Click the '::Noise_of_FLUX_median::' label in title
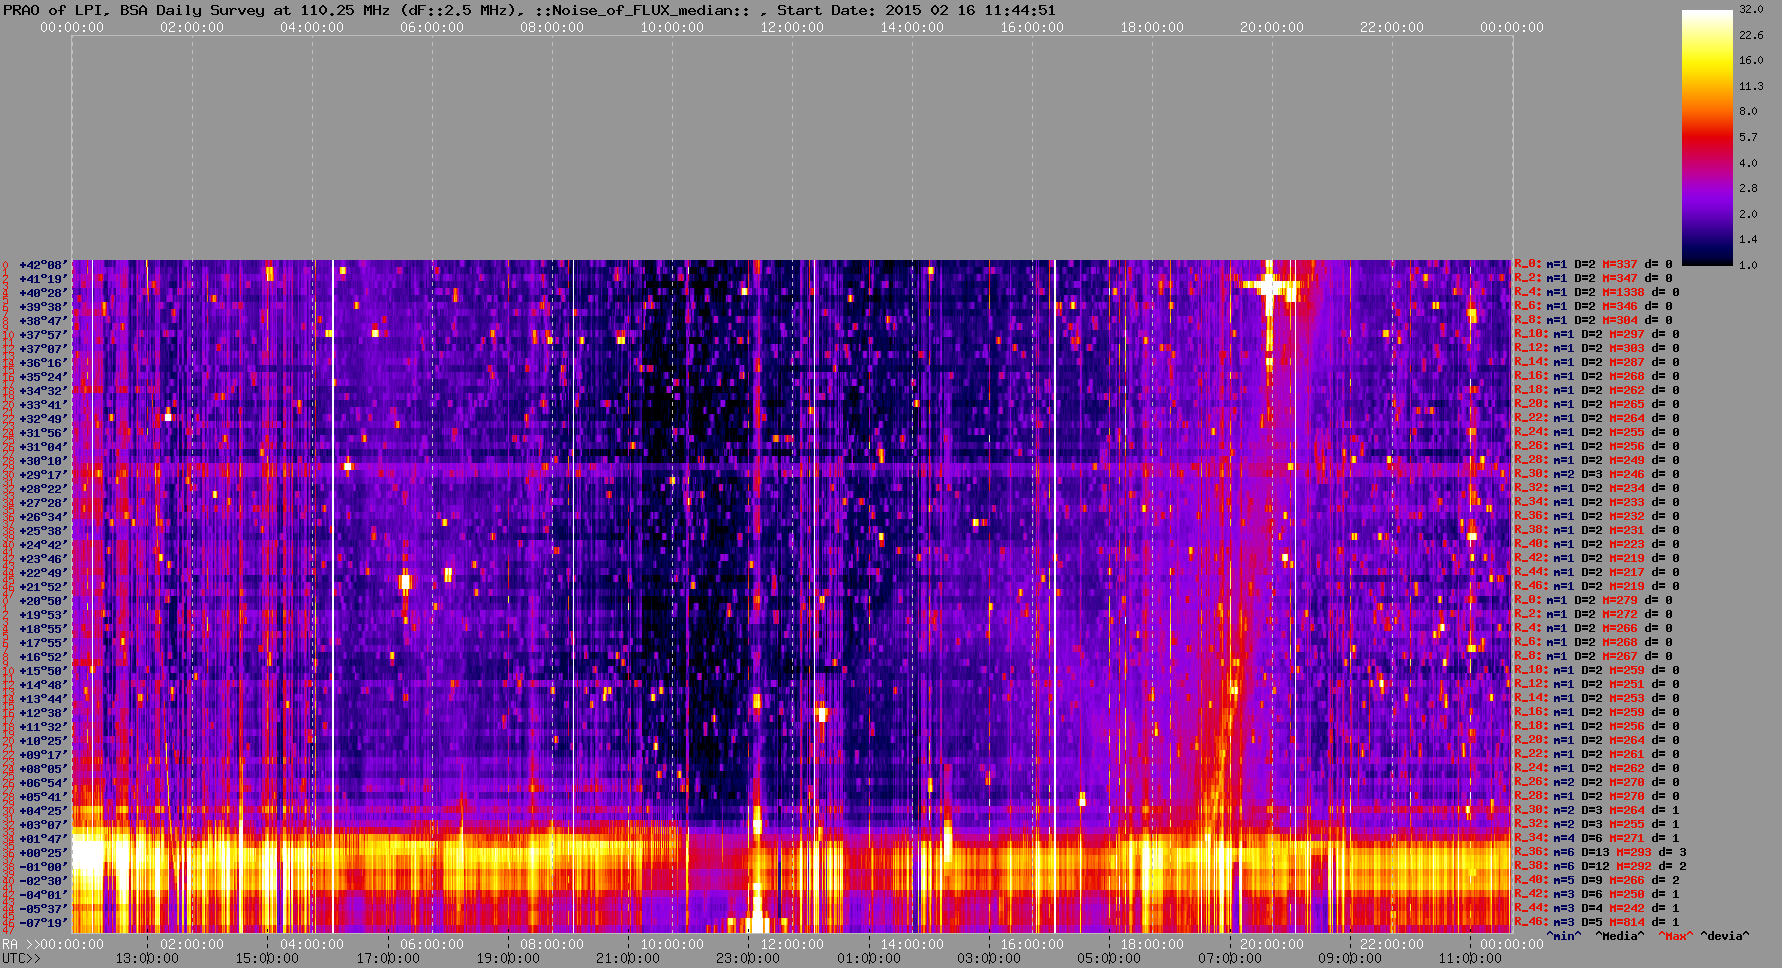 click(x=641, y=10)
